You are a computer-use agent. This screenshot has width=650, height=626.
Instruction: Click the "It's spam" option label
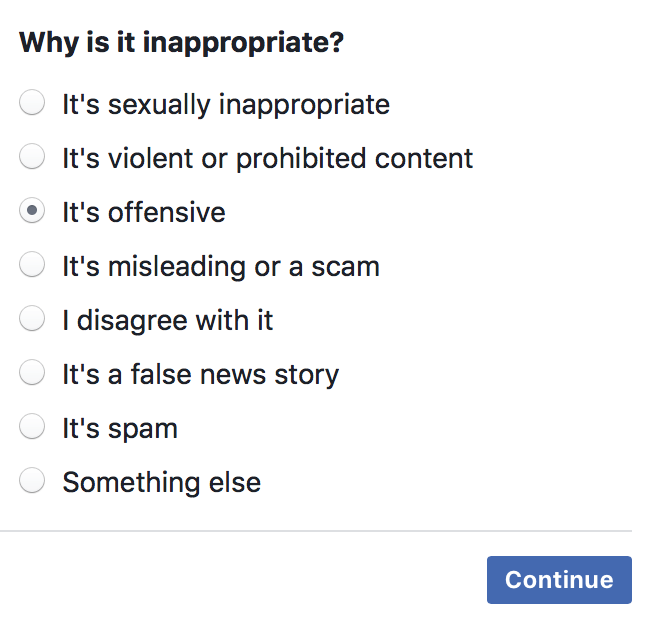(119, 428)
